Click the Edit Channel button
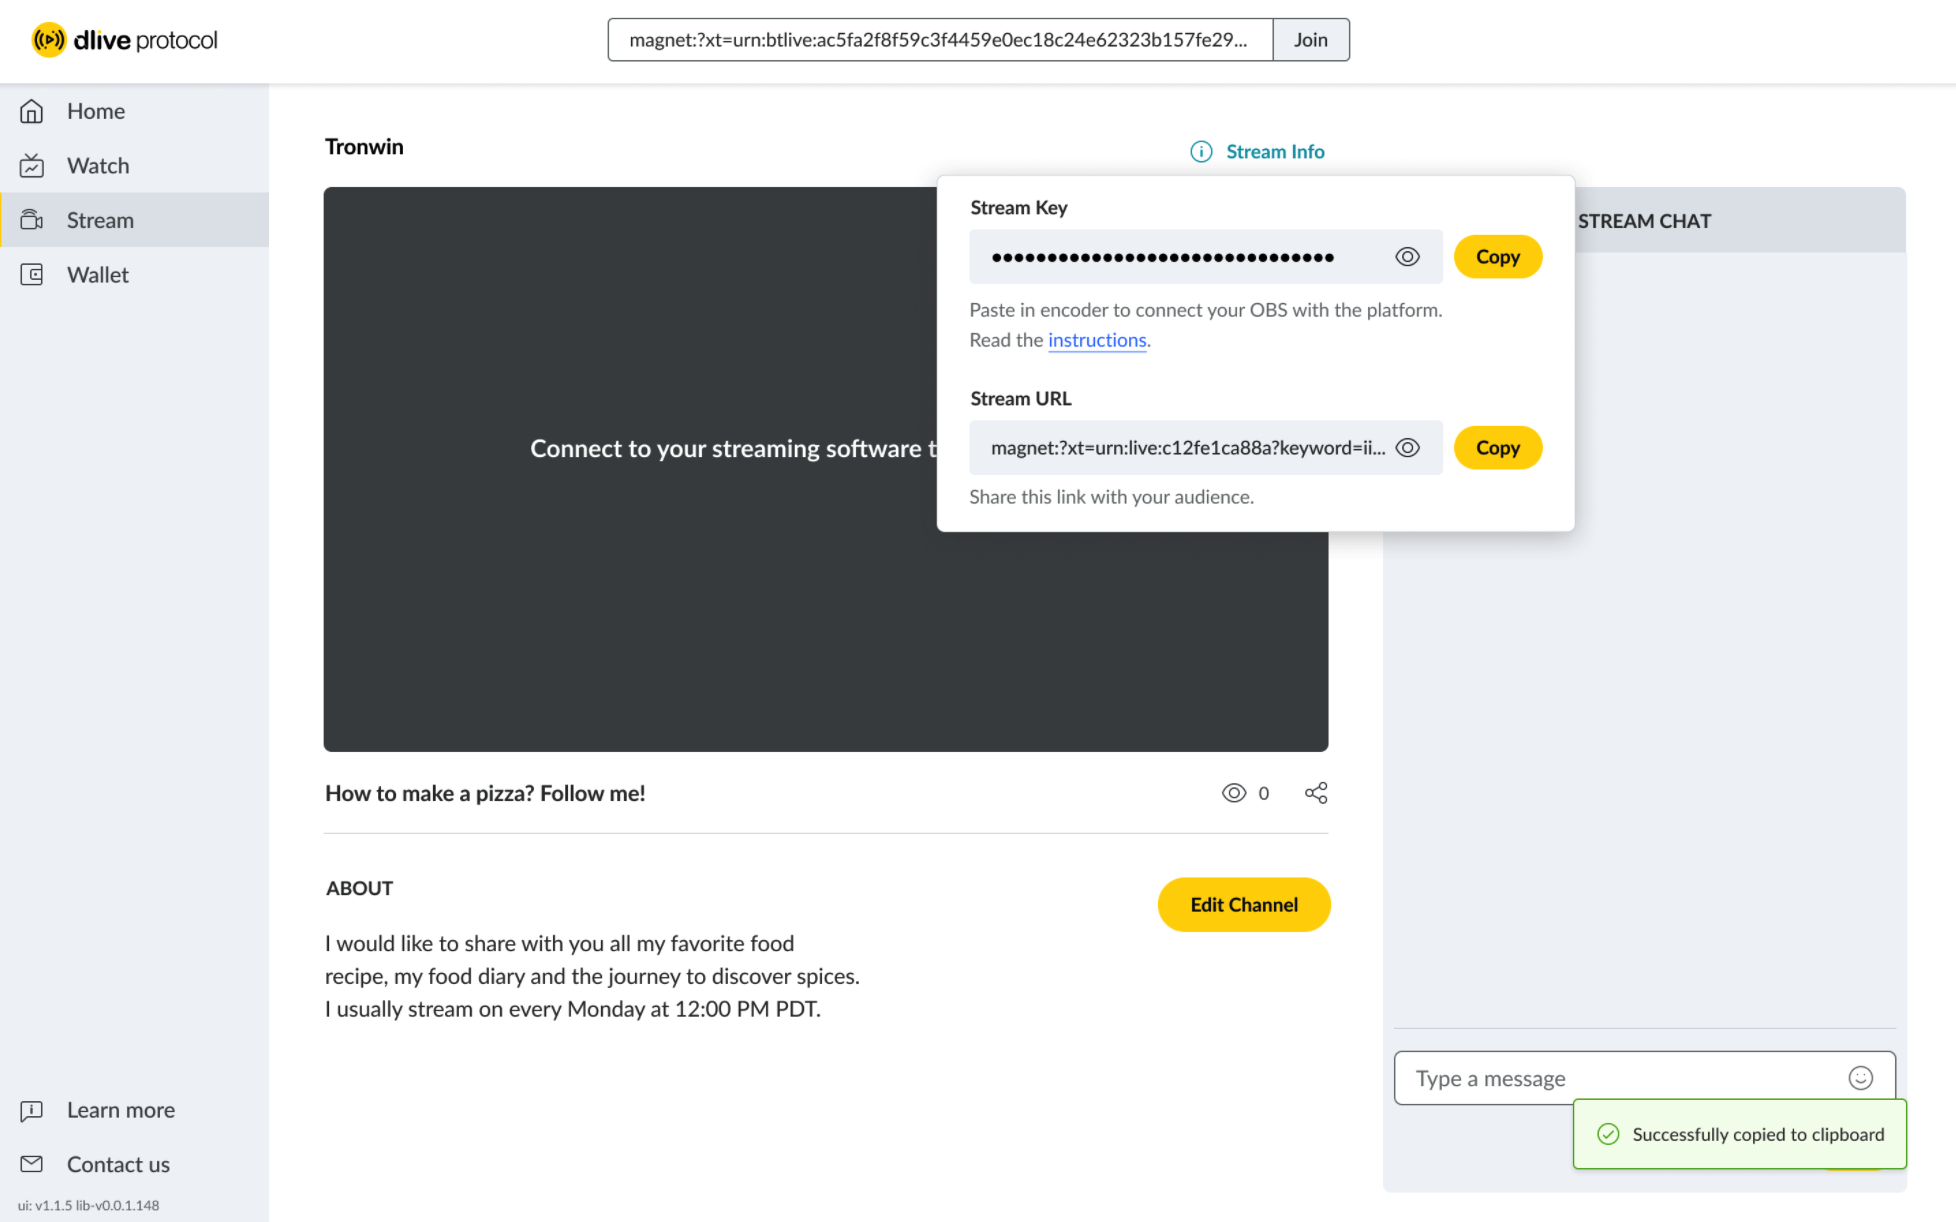The image size is (1956, 1222). click(1243, 905)
